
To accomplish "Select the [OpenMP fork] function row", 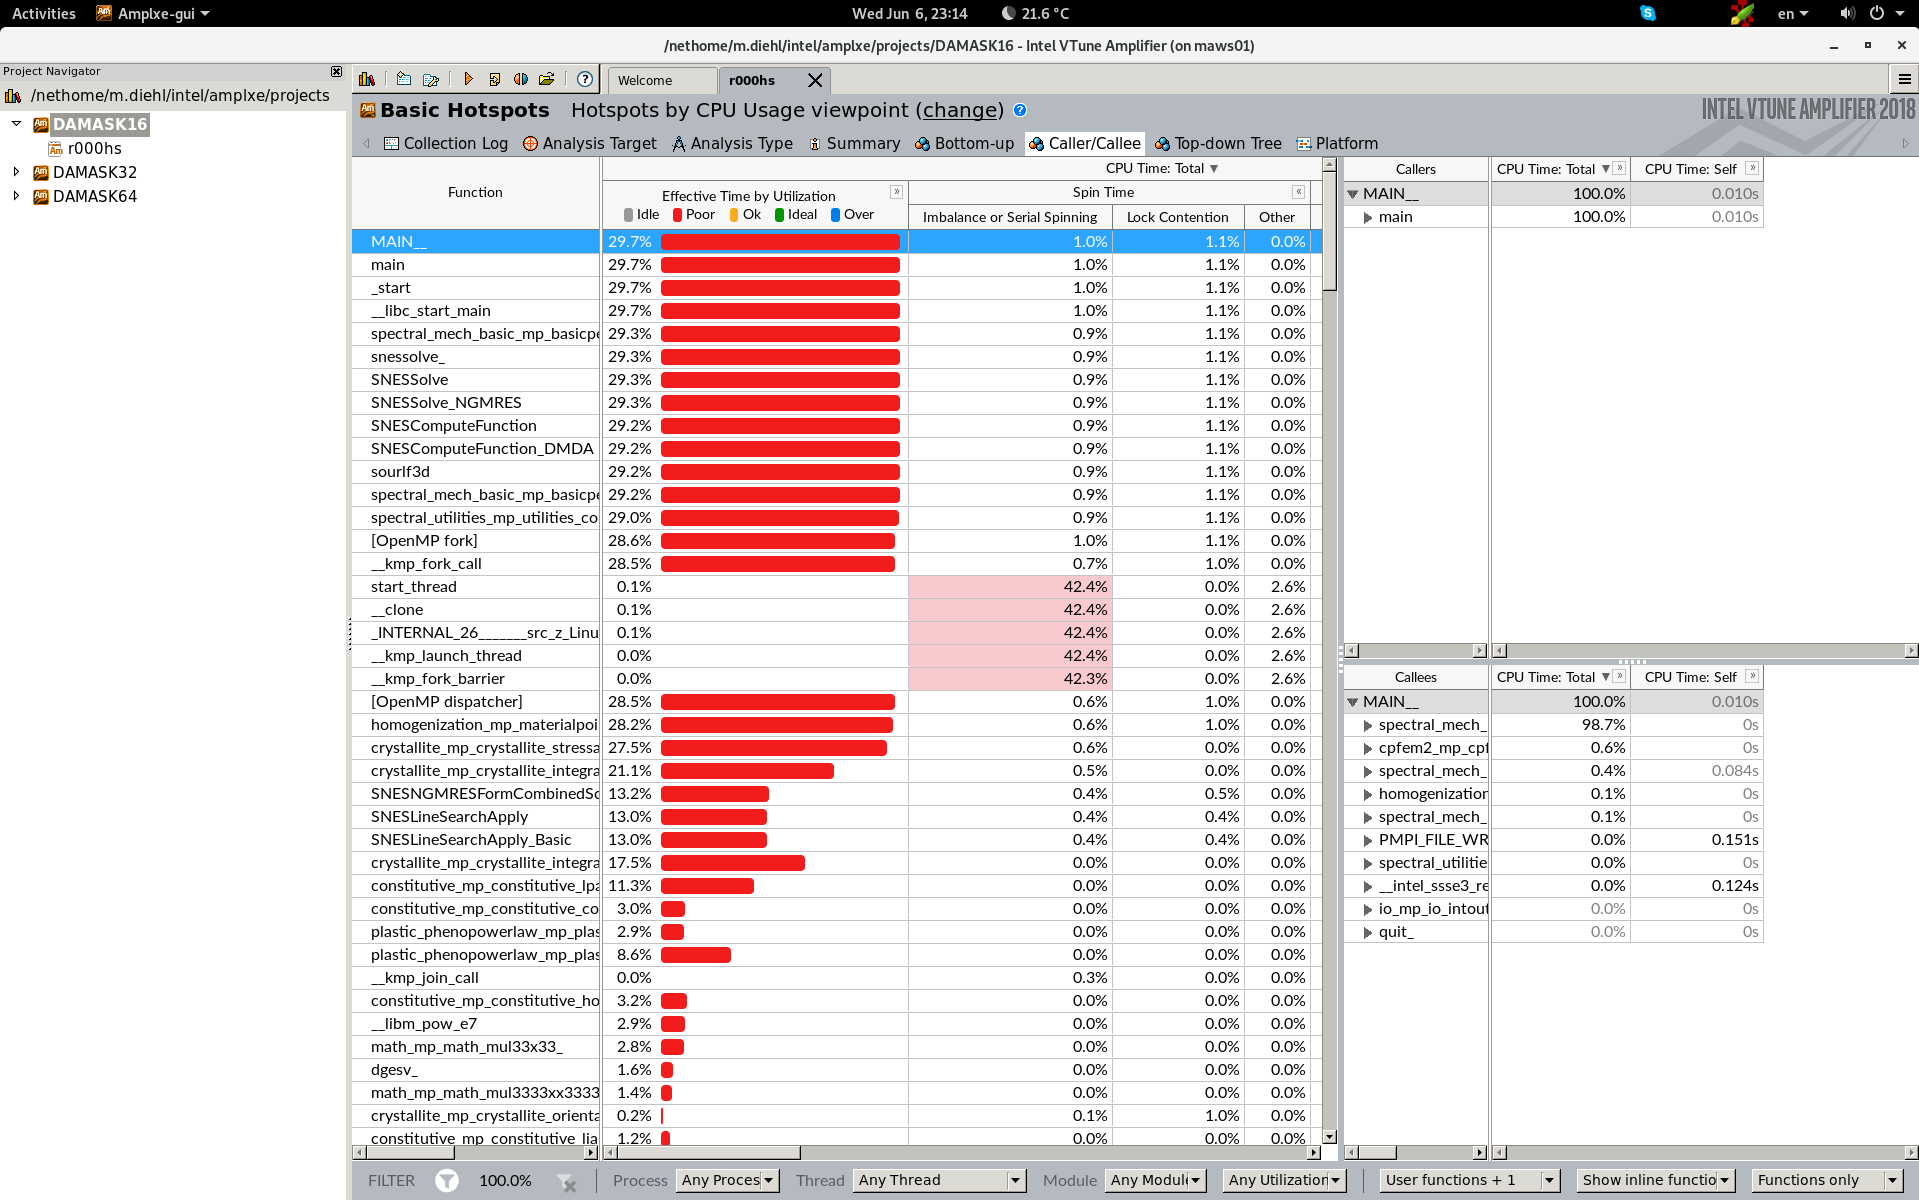I will [x=475, y=541].
